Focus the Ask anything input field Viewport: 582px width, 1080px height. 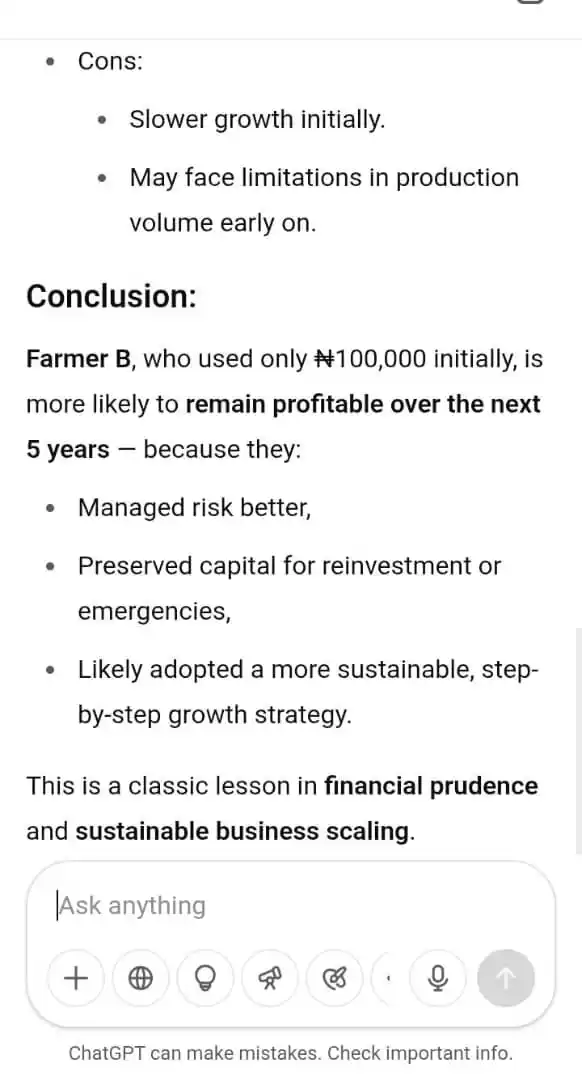tap(289, 906)
